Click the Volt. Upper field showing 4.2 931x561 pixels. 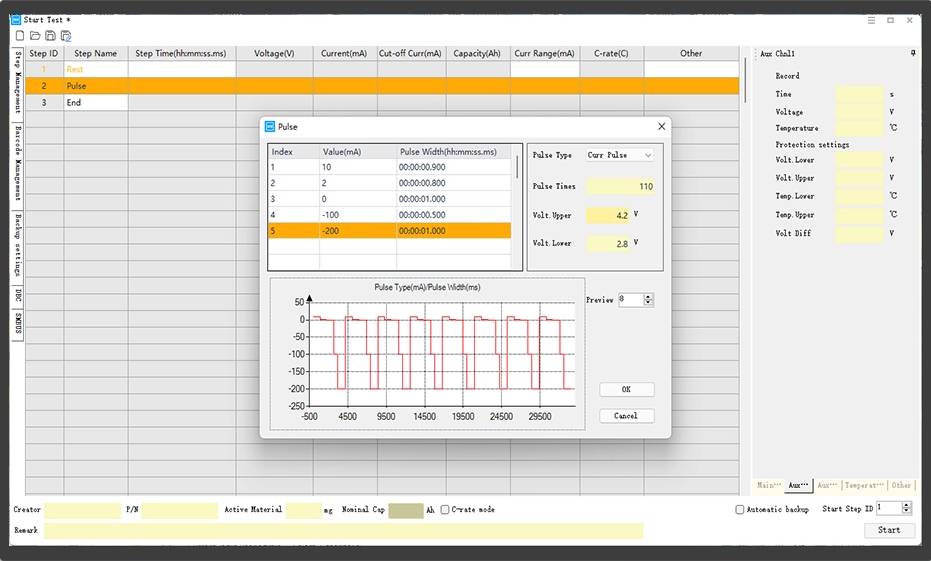608,215
